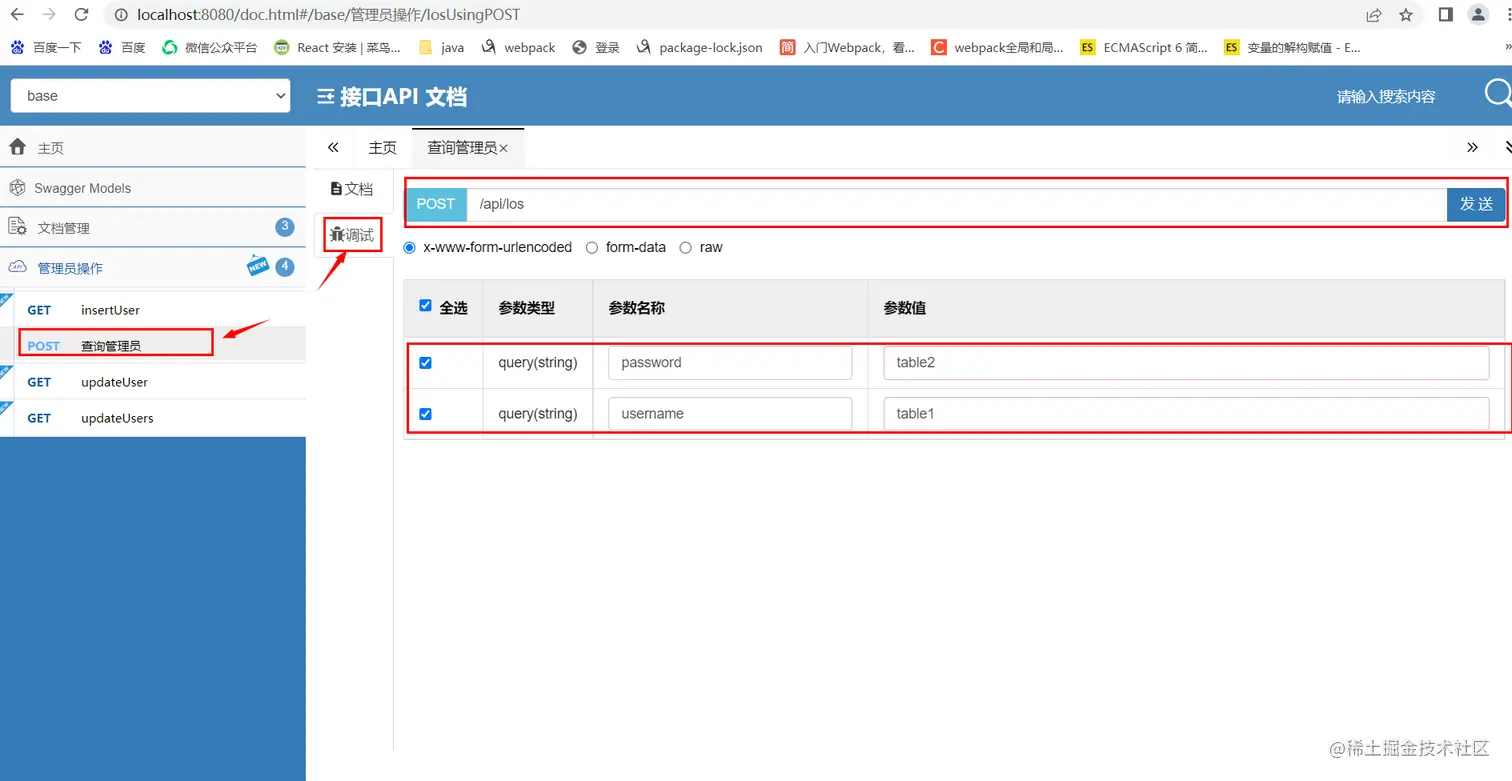Click query(string) in the password row
This screenshot has height=781, width=1512.
[538, 363]
